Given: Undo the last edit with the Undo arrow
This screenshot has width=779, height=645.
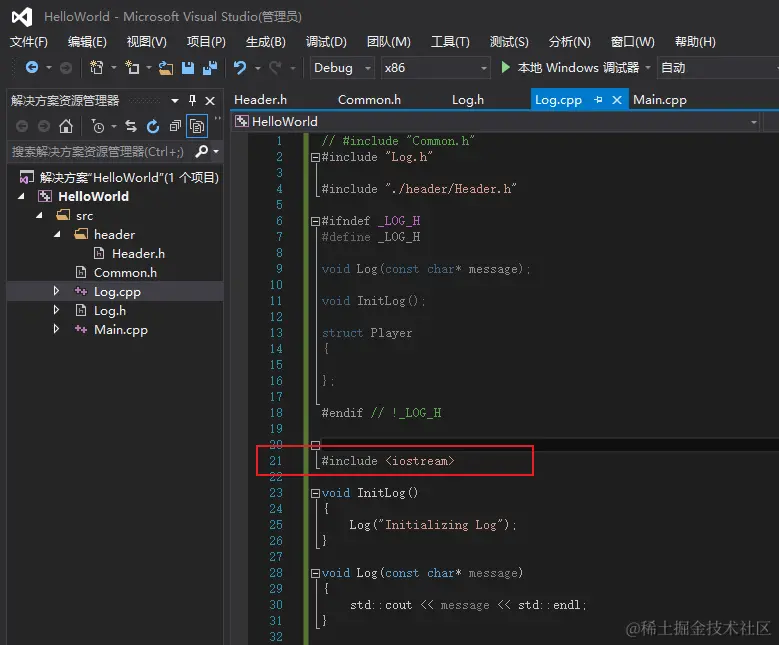Looking at the screenshot, I should point(240,67).
